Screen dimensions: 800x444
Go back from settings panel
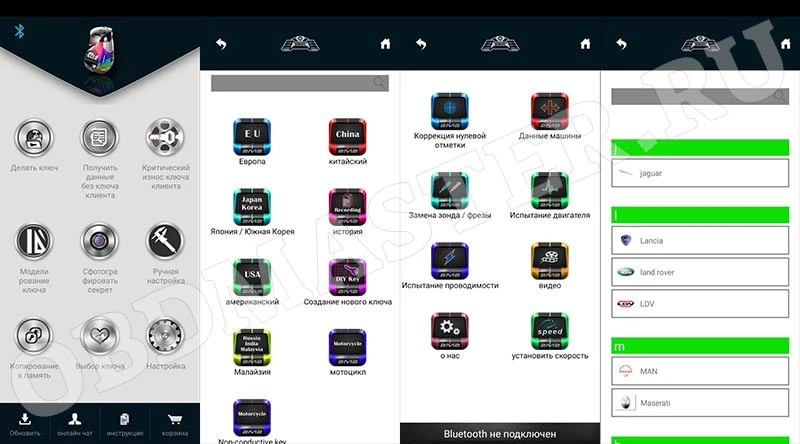click(421, 44)
